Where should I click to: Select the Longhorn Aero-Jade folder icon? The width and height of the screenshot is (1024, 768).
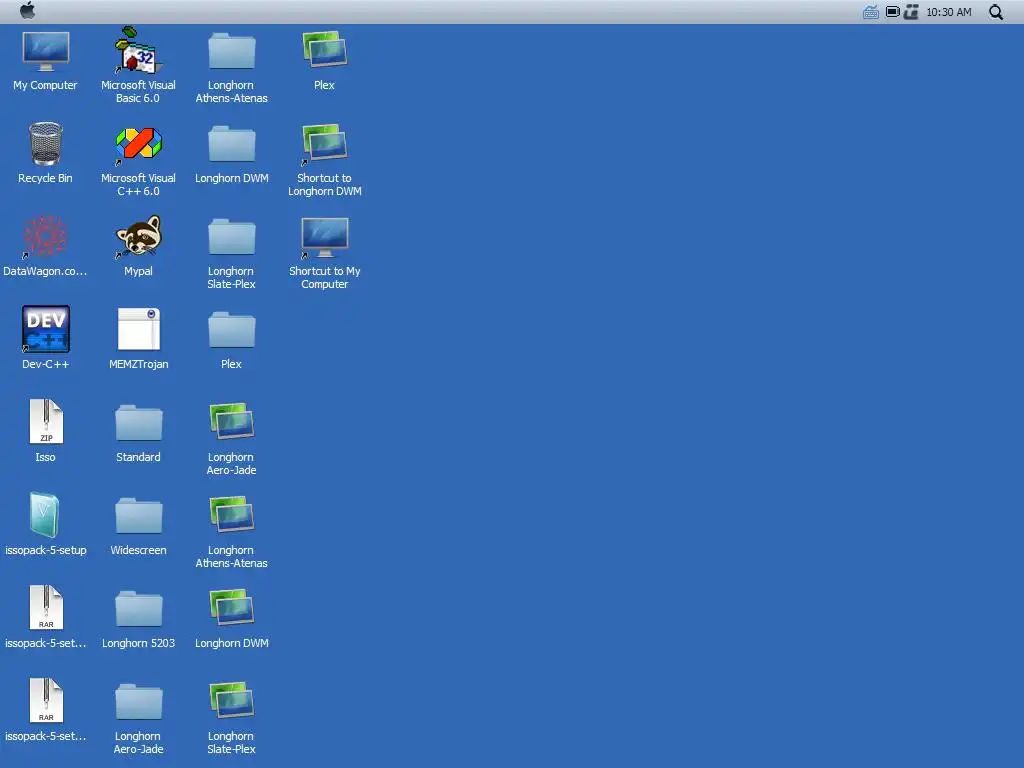[138, 702]
